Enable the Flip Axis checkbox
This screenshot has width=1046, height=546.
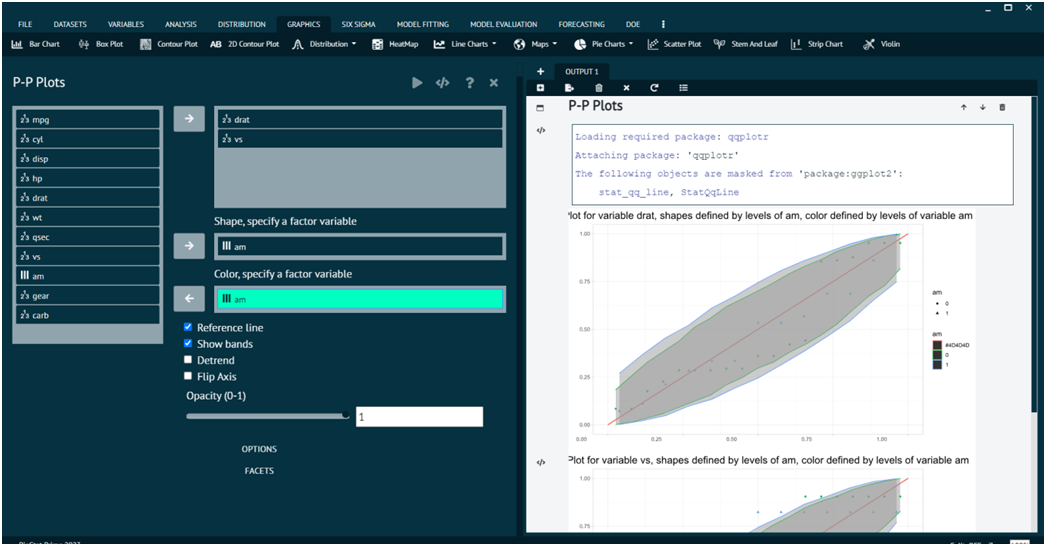(x=188, y=376)
